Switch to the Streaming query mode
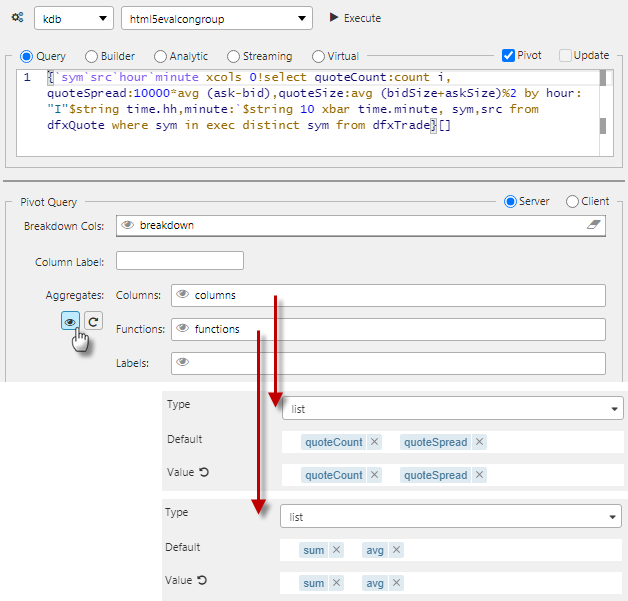 (234, 57)
